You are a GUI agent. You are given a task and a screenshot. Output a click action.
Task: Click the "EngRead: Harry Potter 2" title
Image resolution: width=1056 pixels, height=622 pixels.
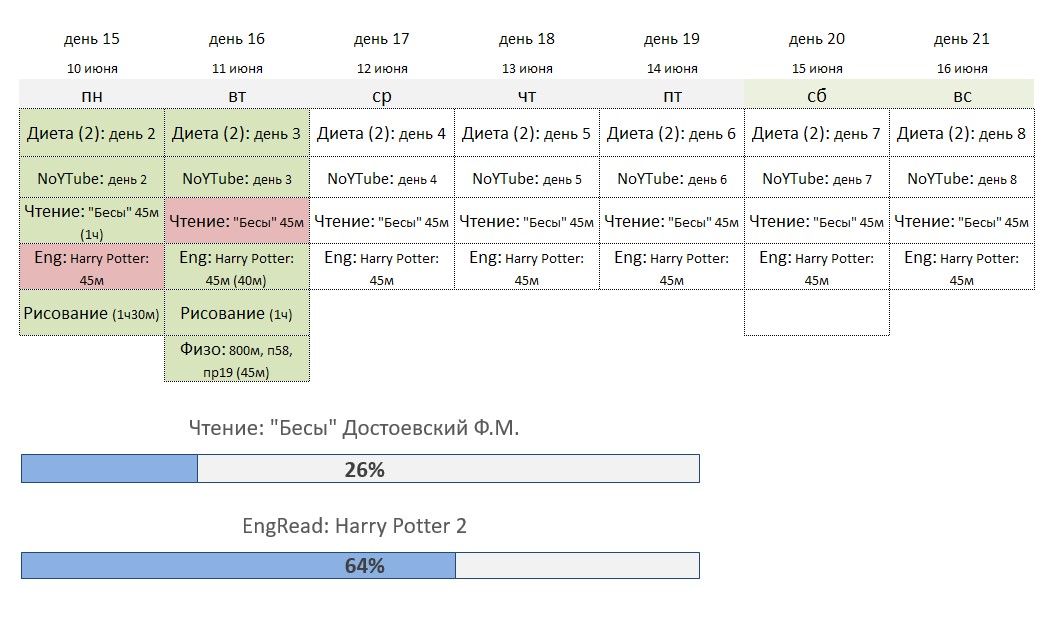click(354, 526)
